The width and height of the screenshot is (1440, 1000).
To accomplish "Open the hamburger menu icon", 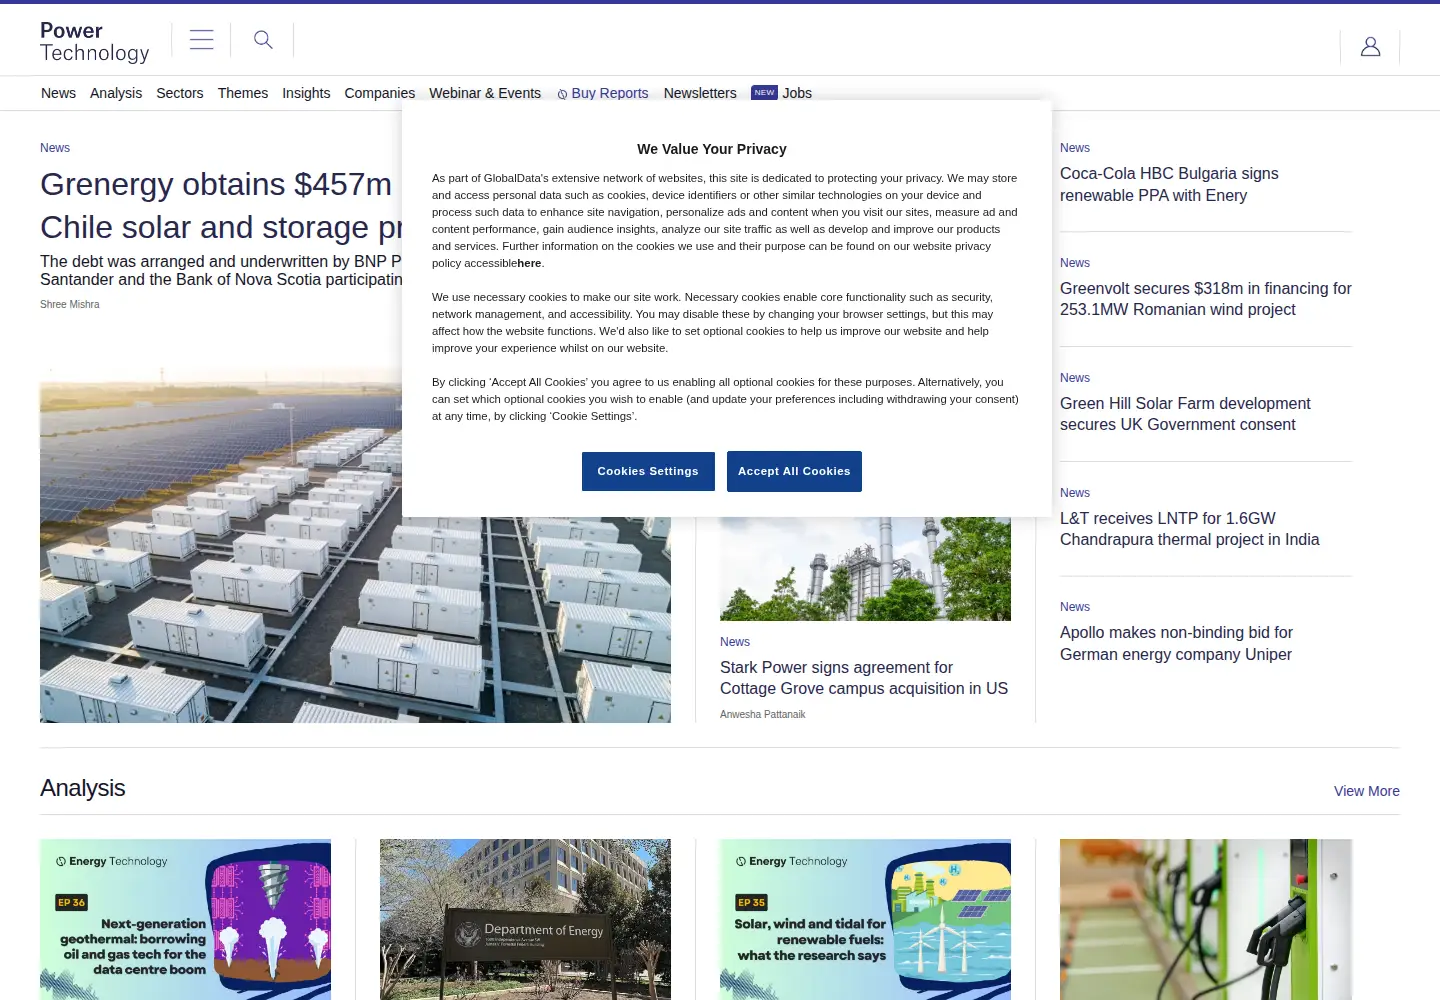I will click(x=201, y=40).
